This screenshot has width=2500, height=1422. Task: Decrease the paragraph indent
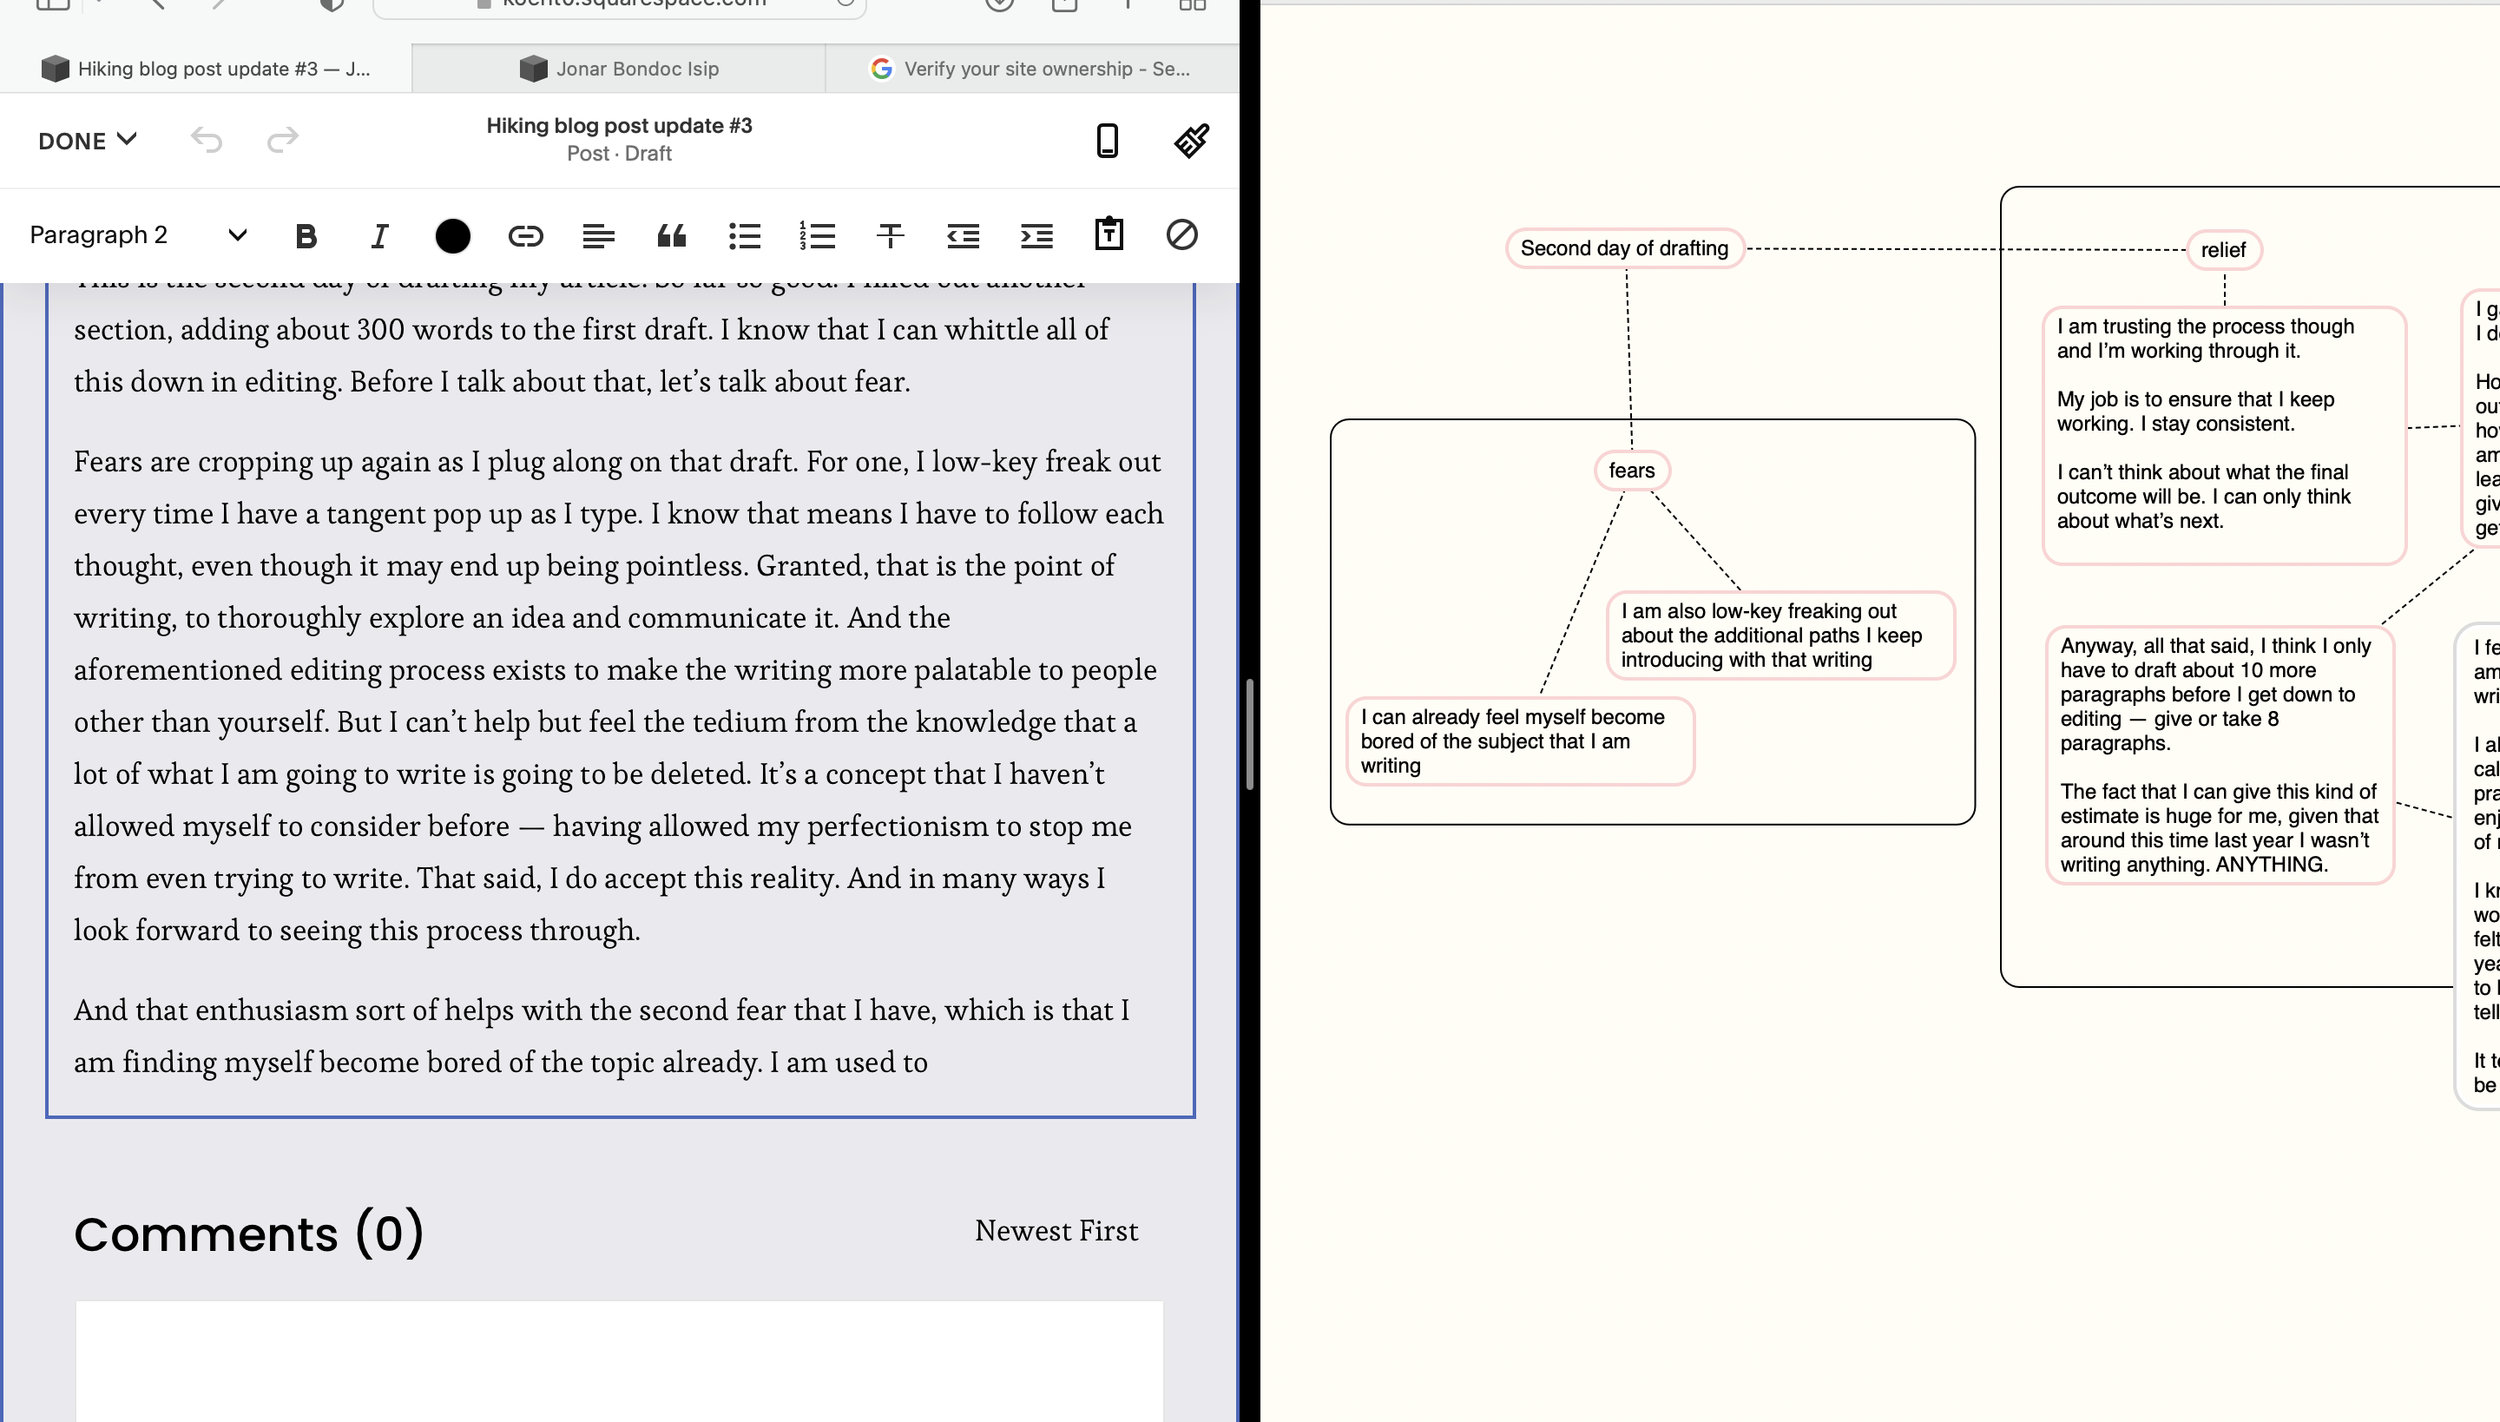click(x=963, y=236)
